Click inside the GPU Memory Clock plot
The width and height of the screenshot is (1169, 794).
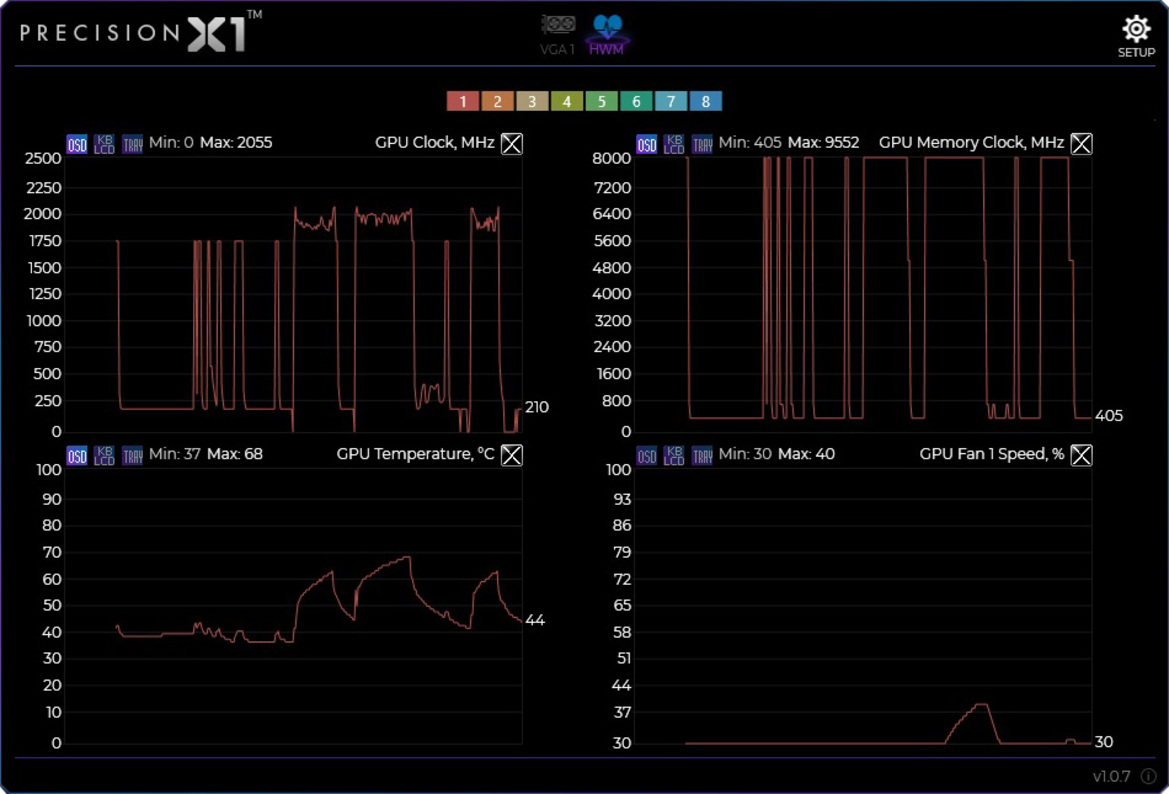tap(863, 294)
